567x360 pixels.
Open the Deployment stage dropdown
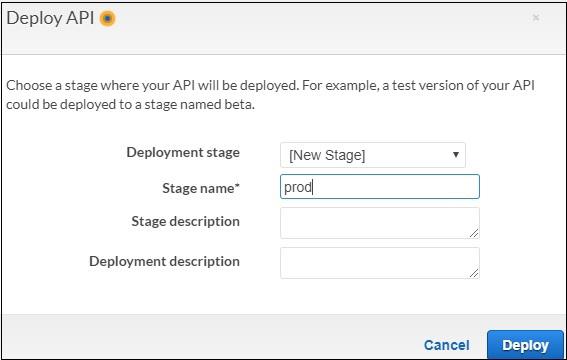pyautogui.click(x=373, y=155)
